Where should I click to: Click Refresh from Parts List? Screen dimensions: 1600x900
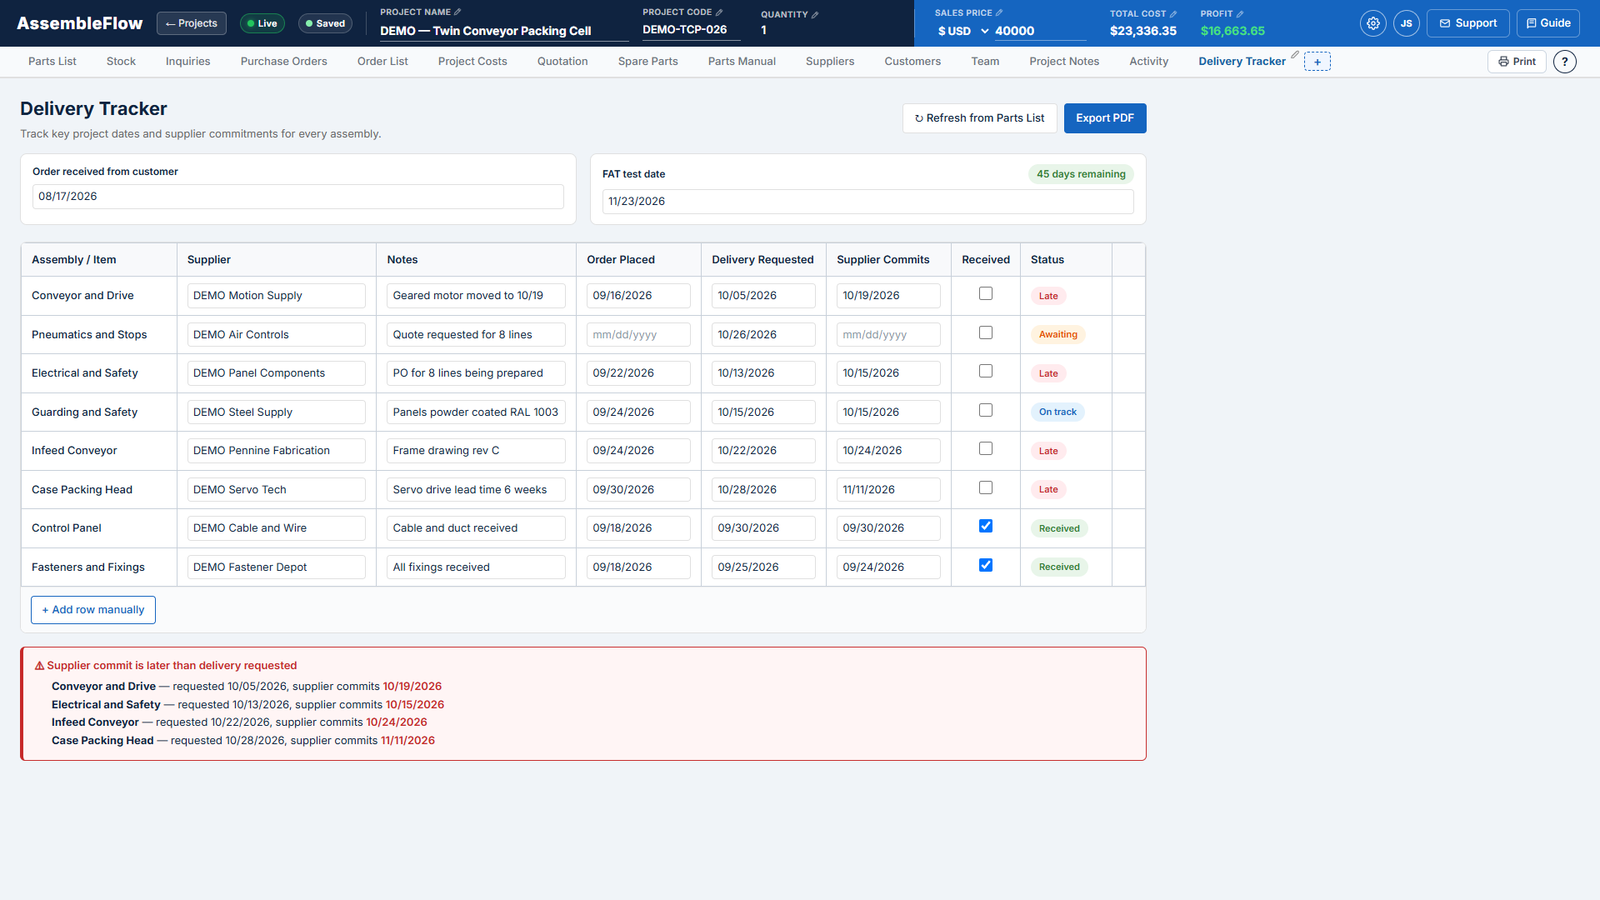979,118
